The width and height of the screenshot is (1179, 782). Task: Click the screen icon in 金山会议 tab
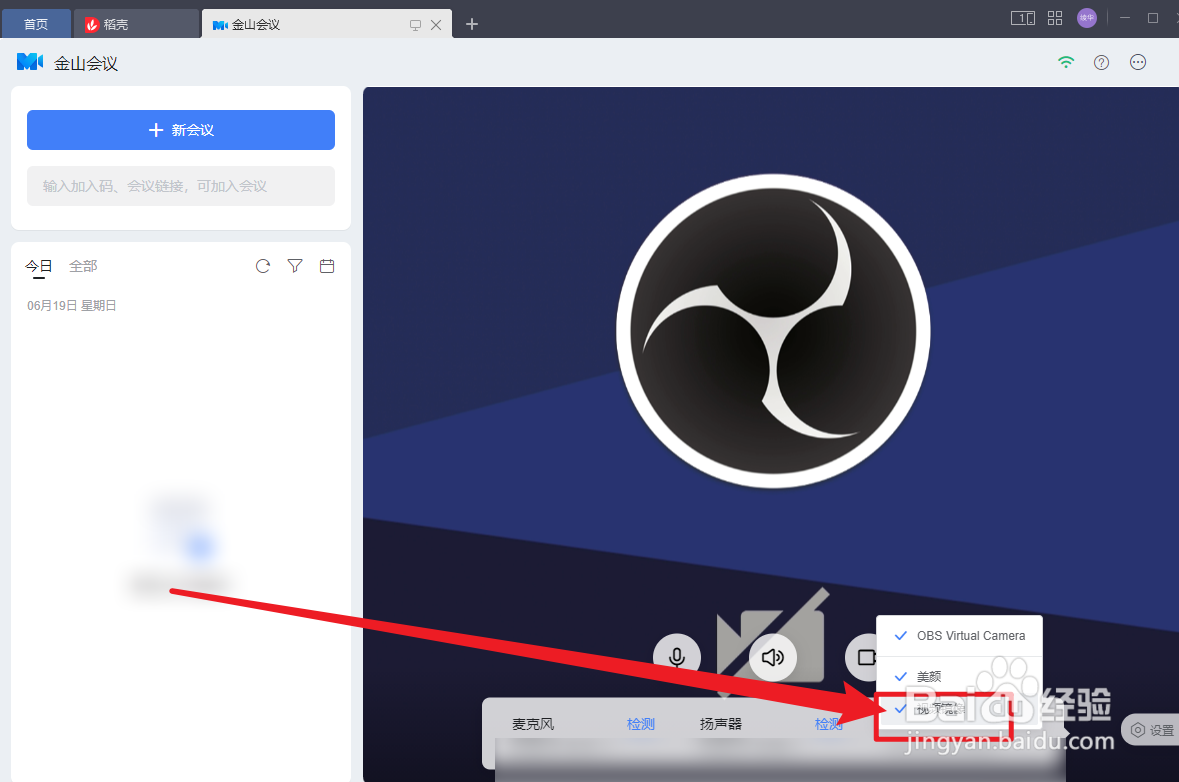[415, 25]
